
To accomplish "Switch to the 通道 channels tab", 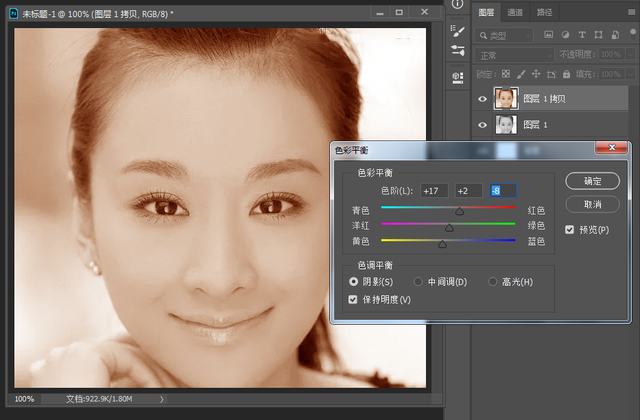I will click(x=515, y=12).
